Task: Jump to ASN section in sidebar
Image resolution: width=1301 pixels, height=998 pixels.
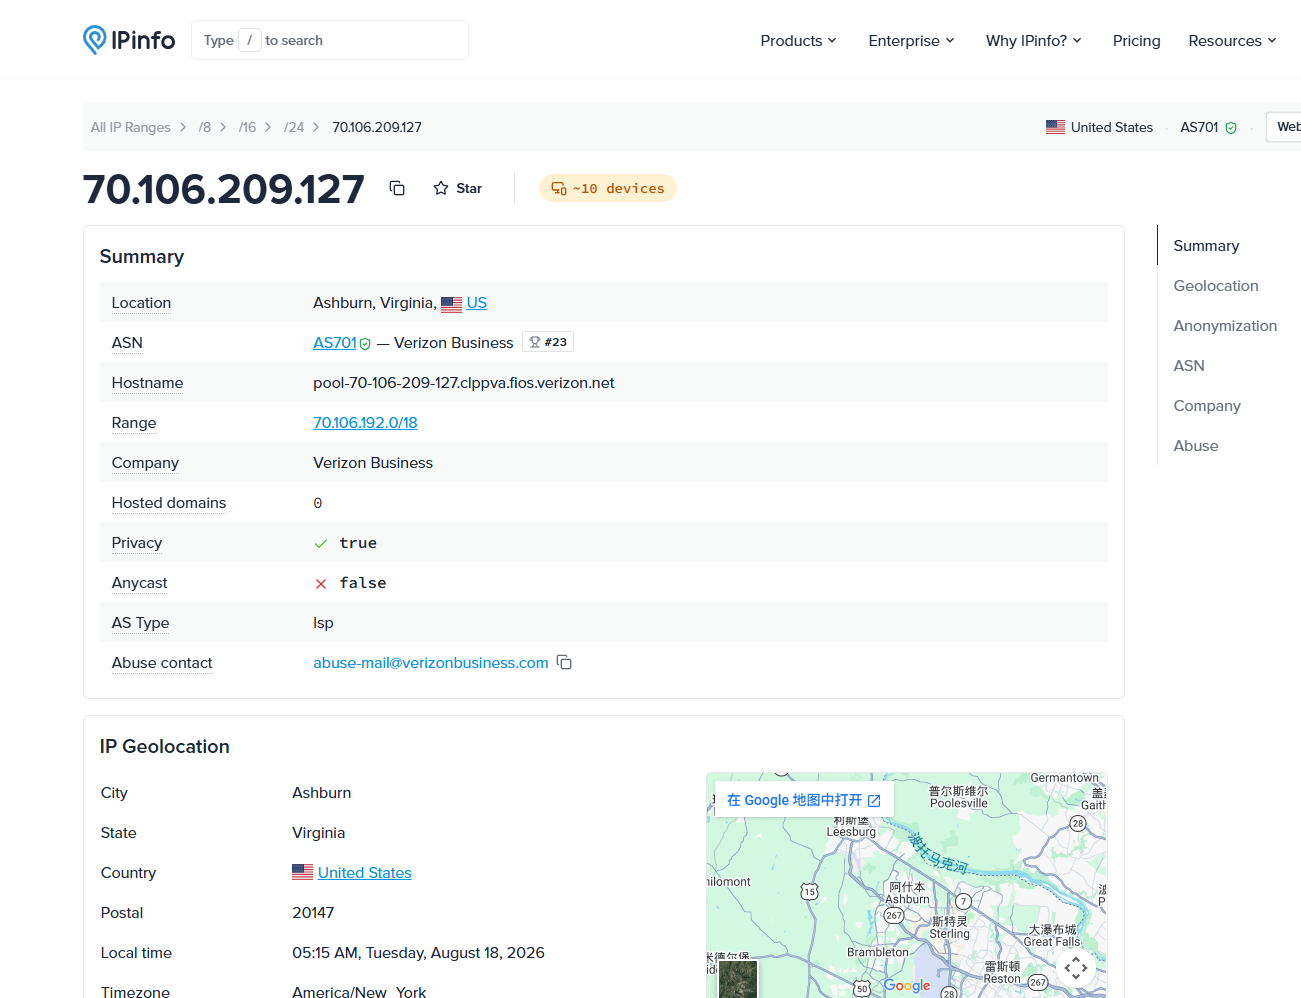Action: pyautogui.click(x=1189, y=366)
